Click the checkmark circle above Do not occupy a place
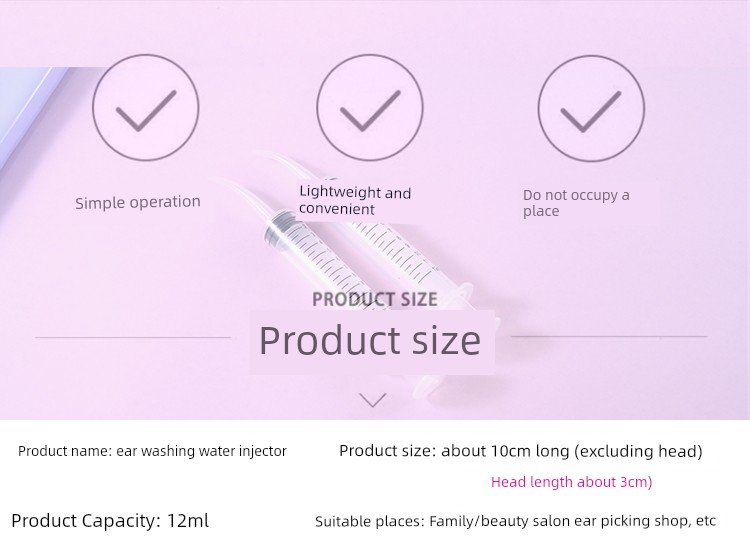 pyautogui.click(x=591, y=108)
